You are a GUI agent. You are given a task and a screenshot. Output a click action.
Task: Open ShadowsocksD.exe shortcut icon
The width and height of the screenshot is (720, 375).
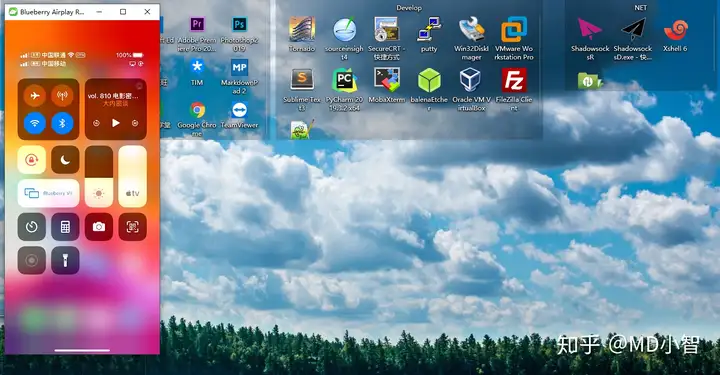point(633,39)
